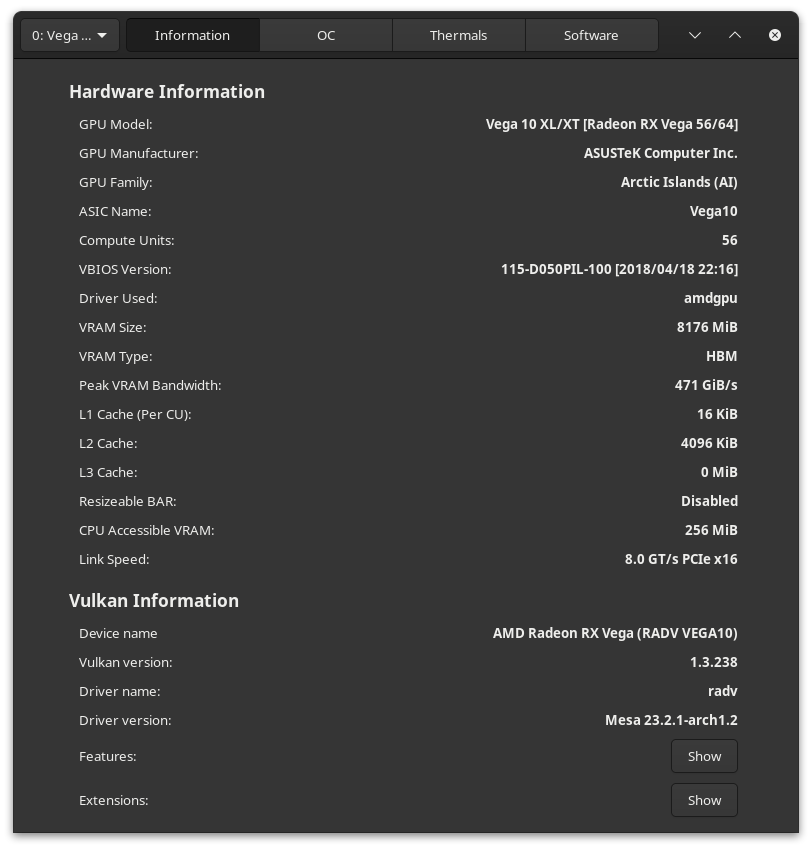Click the "Resizeable BAR:" label

(x=128, y=501)
